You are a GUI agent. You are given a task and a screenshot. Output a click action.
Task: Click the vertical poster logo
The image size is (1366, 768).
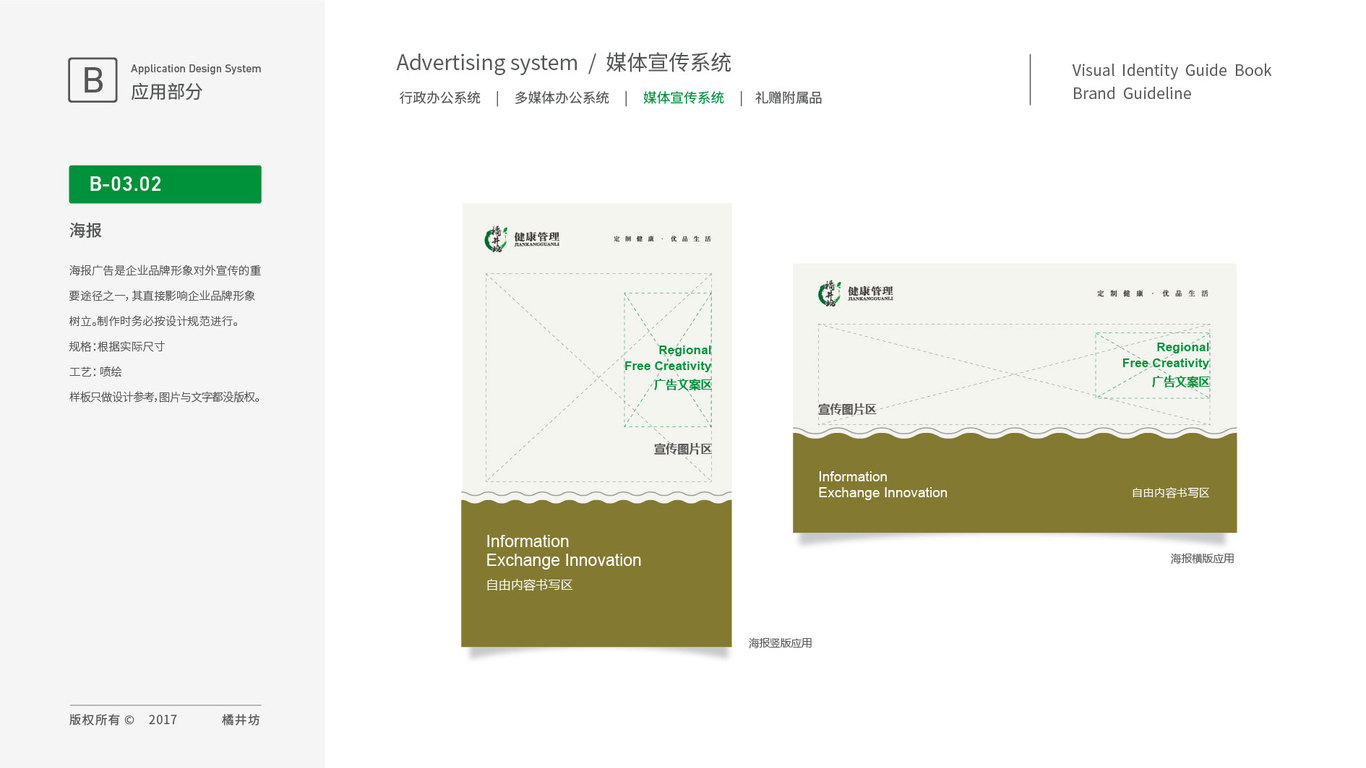tap(522, 238)
